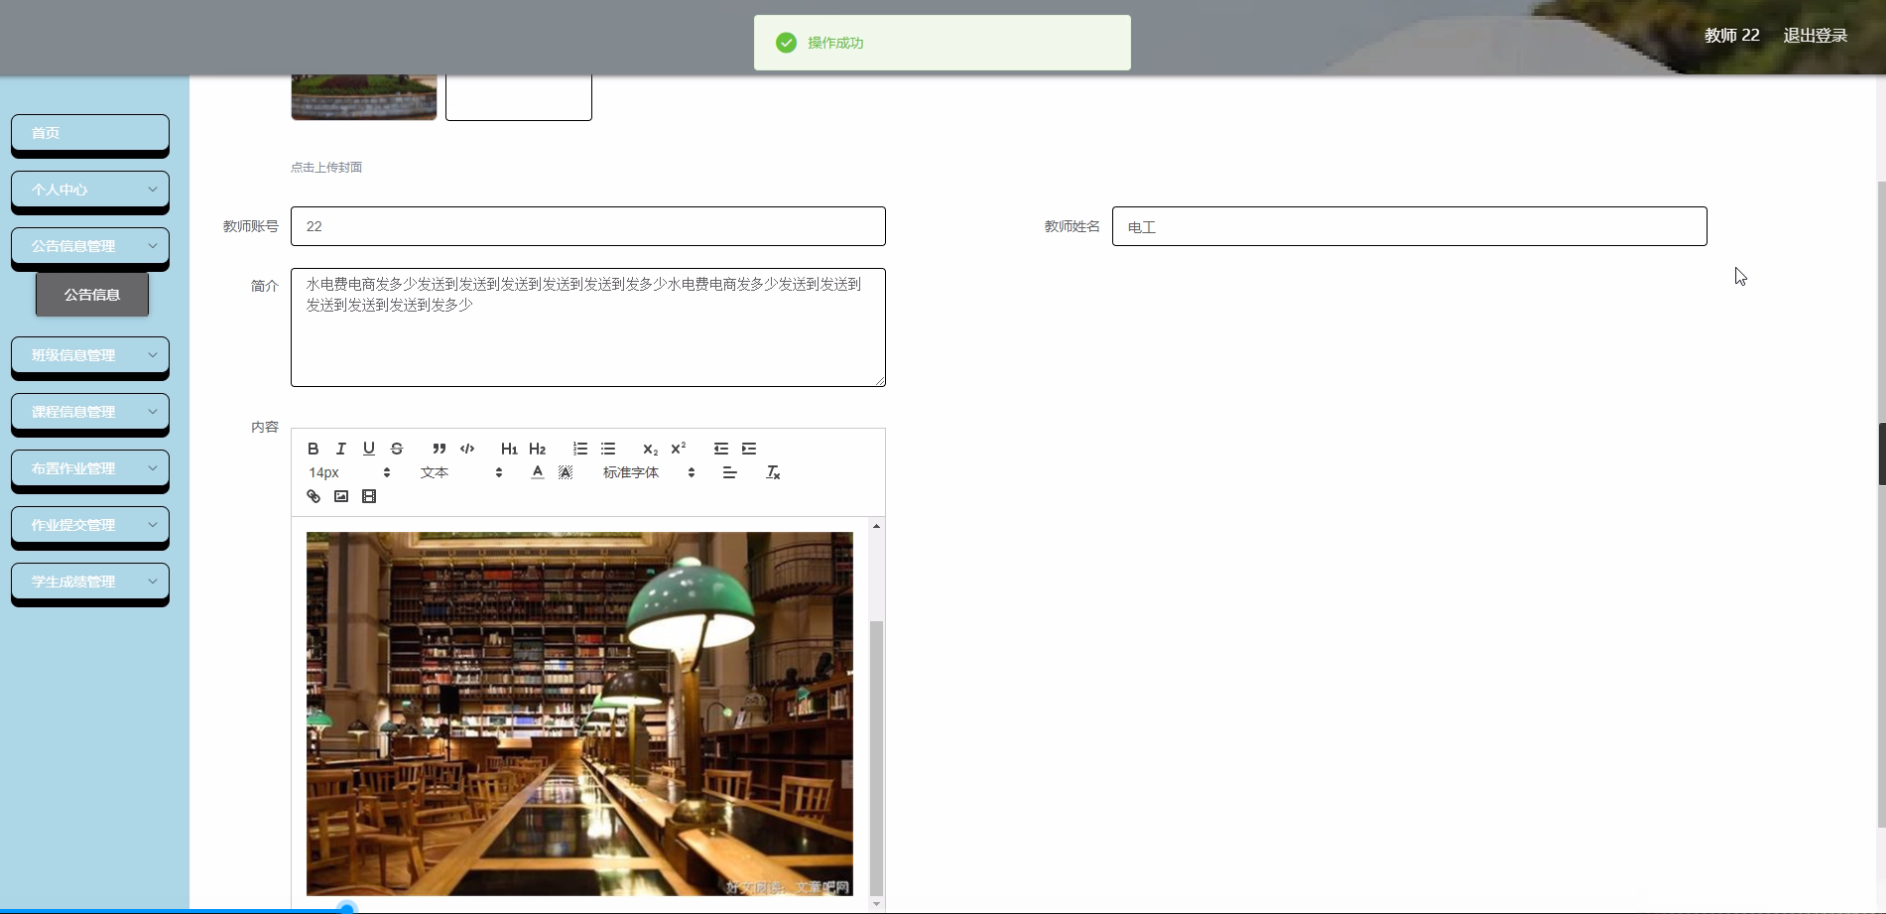The image size is (1886, 914).
Task: Apply italic formatting in the editor toolbar
Action: pyautogui.click(x=341, y=448)
